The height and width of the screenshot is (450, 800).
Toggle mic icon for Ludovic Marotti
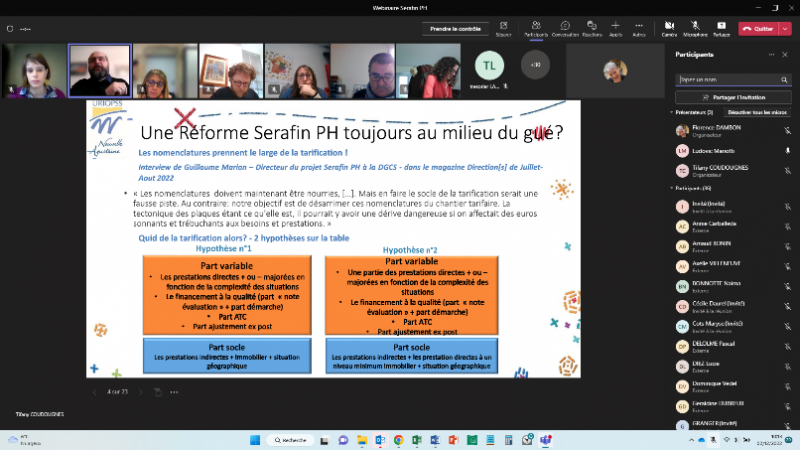click(x=787, y=151)
